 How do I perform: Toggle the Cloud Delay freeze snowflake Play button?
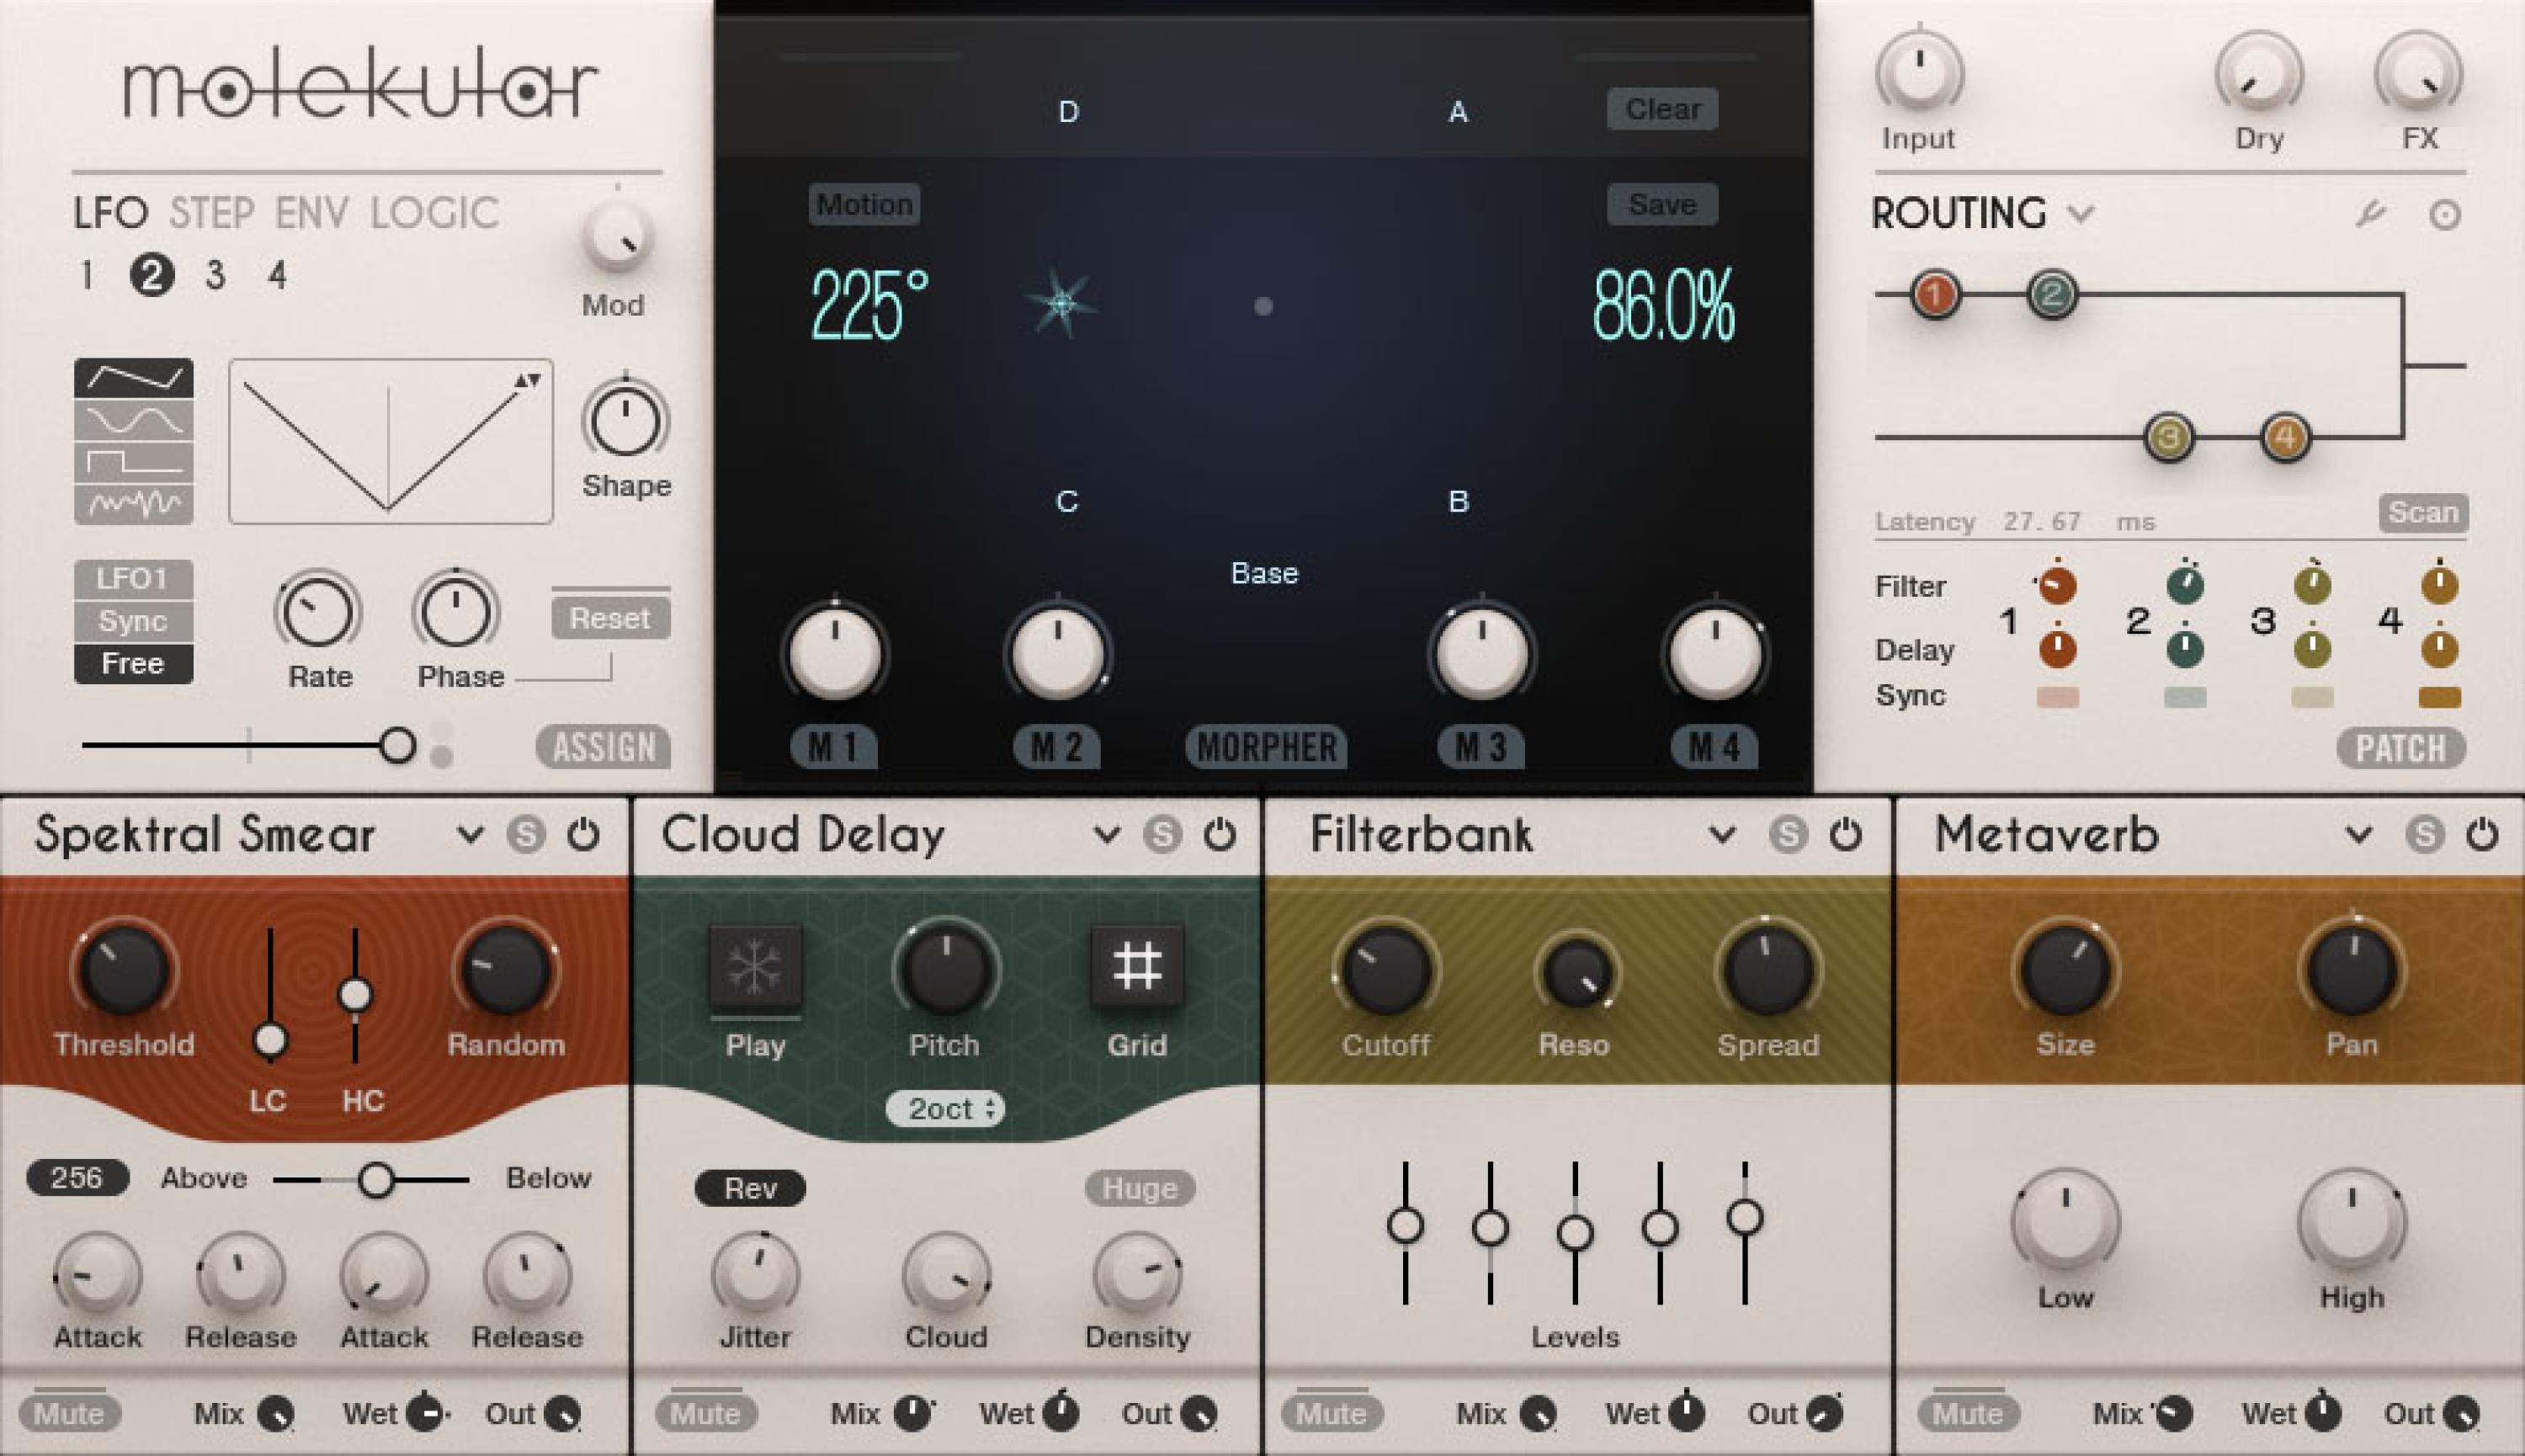[755, 965]
